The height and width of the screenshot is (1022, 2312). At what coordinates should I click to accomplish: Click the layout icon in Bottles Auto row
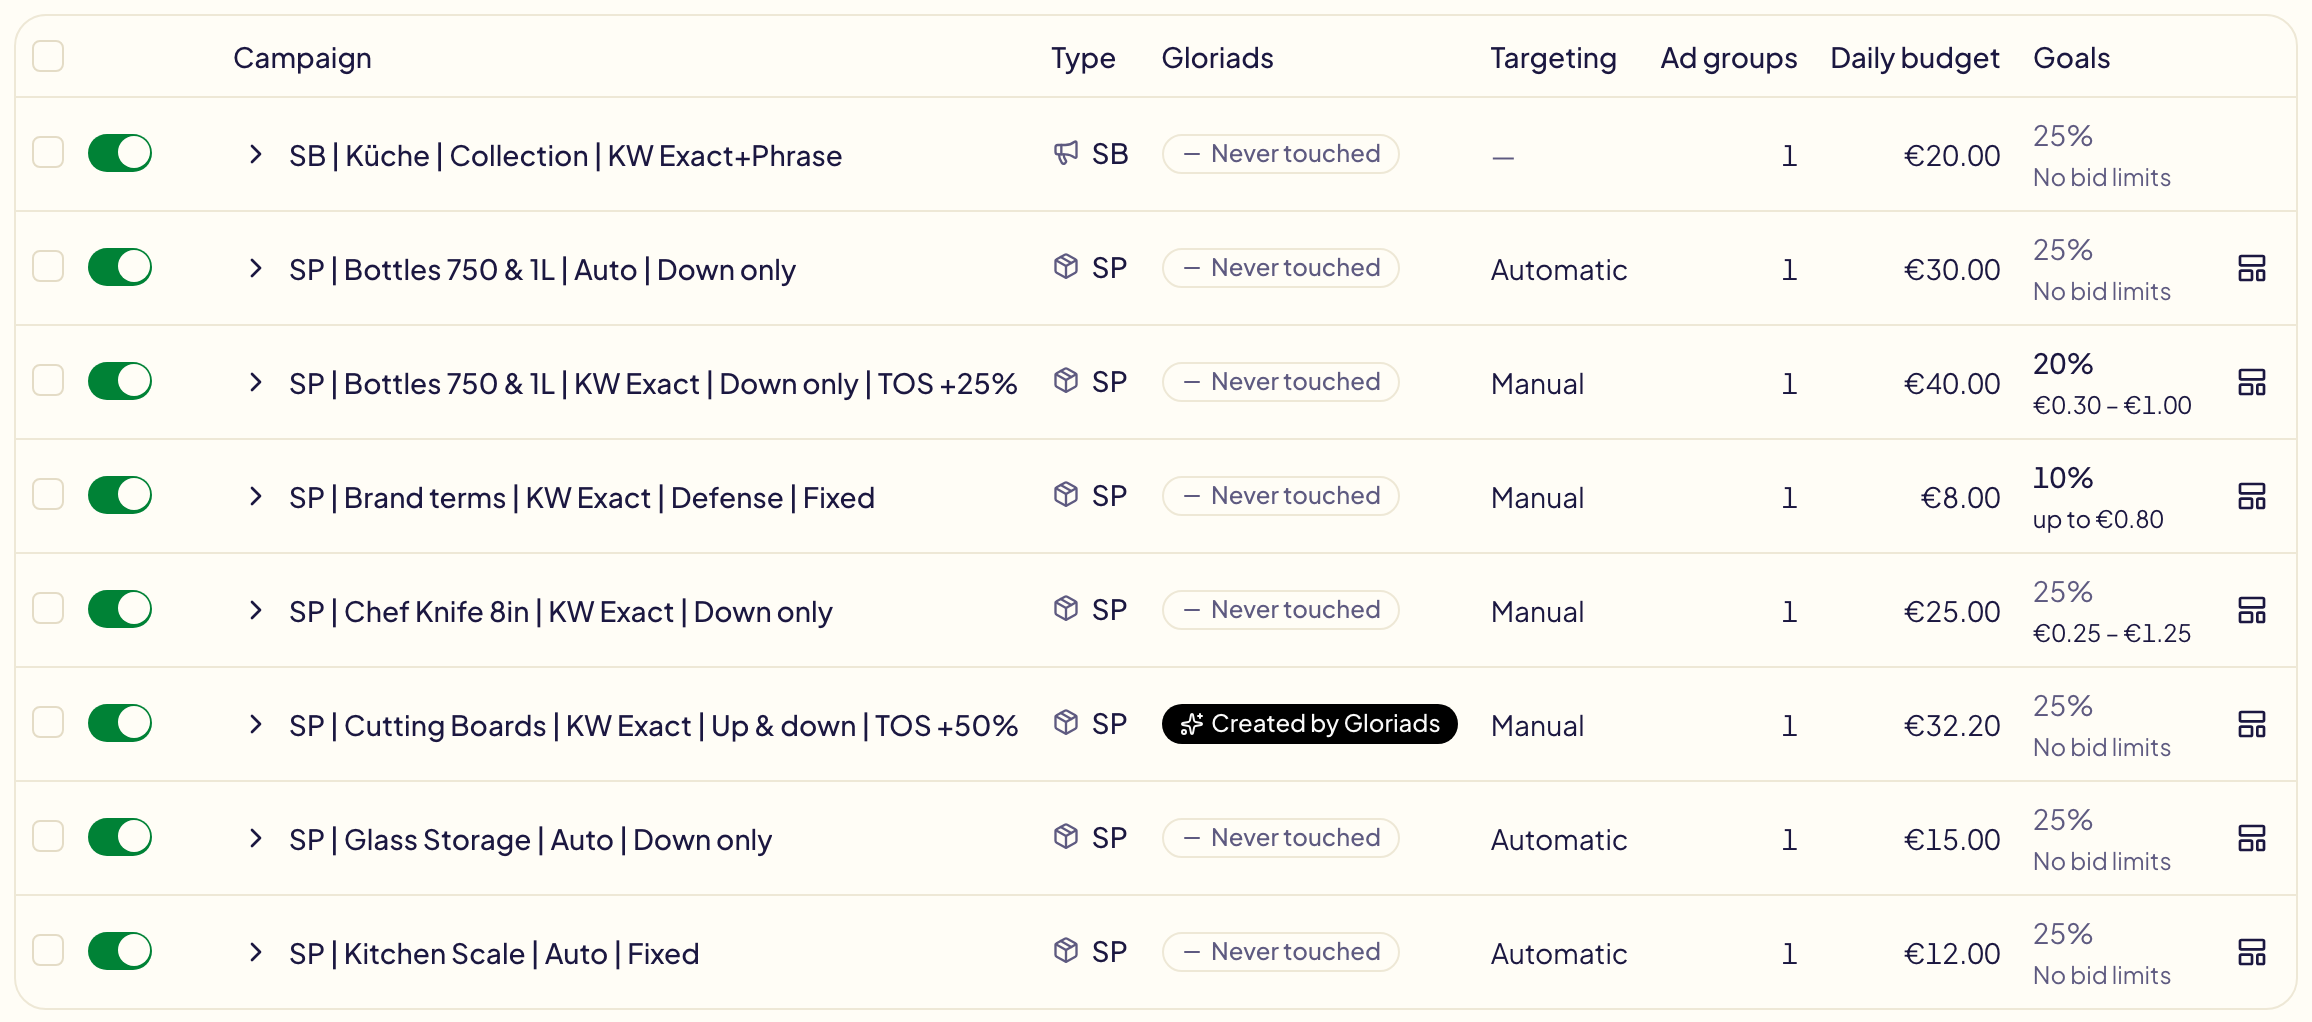[2251, 268]
